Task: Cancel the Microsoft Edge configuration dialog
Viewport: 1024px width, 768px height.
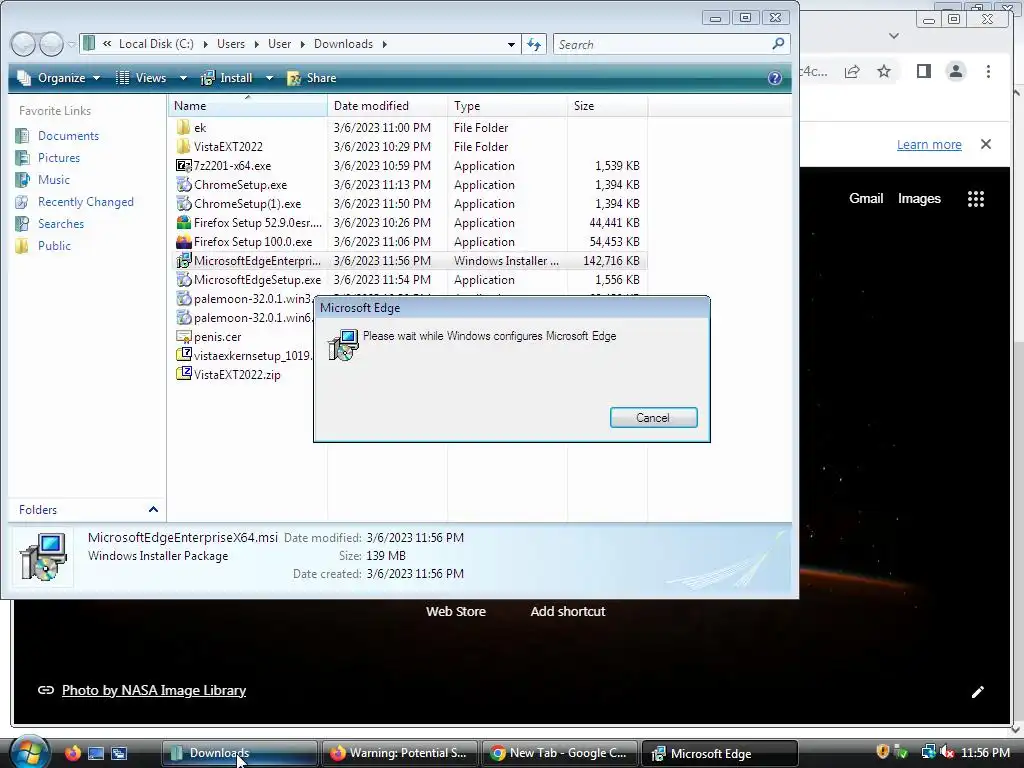Action: 653,418
